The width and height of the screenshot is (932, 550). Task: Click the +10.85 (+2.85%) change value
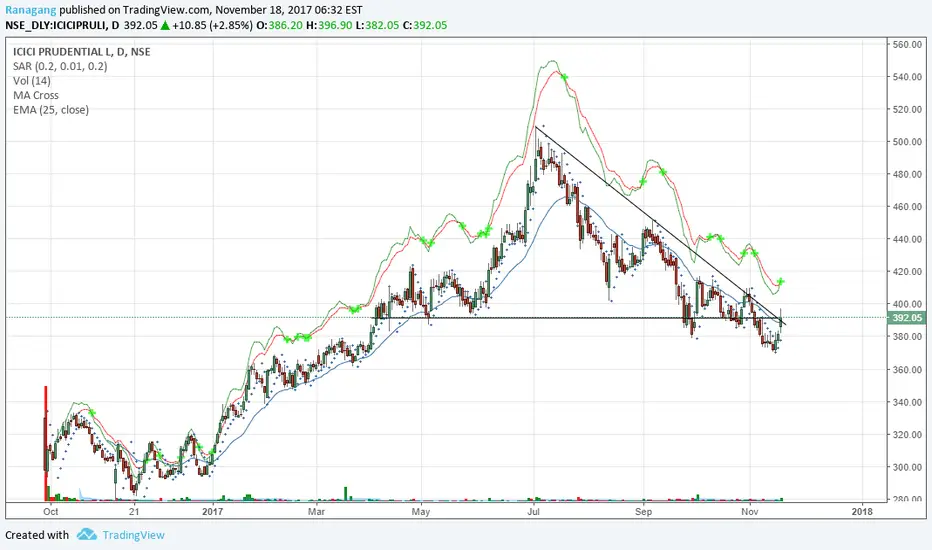point(212,25)
